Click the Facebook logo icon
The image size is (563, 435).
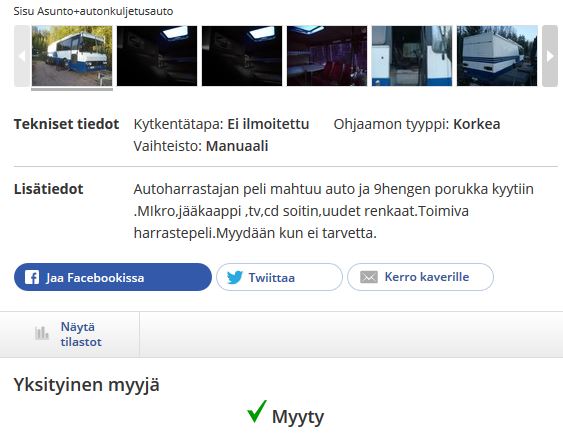pos(32,277)
